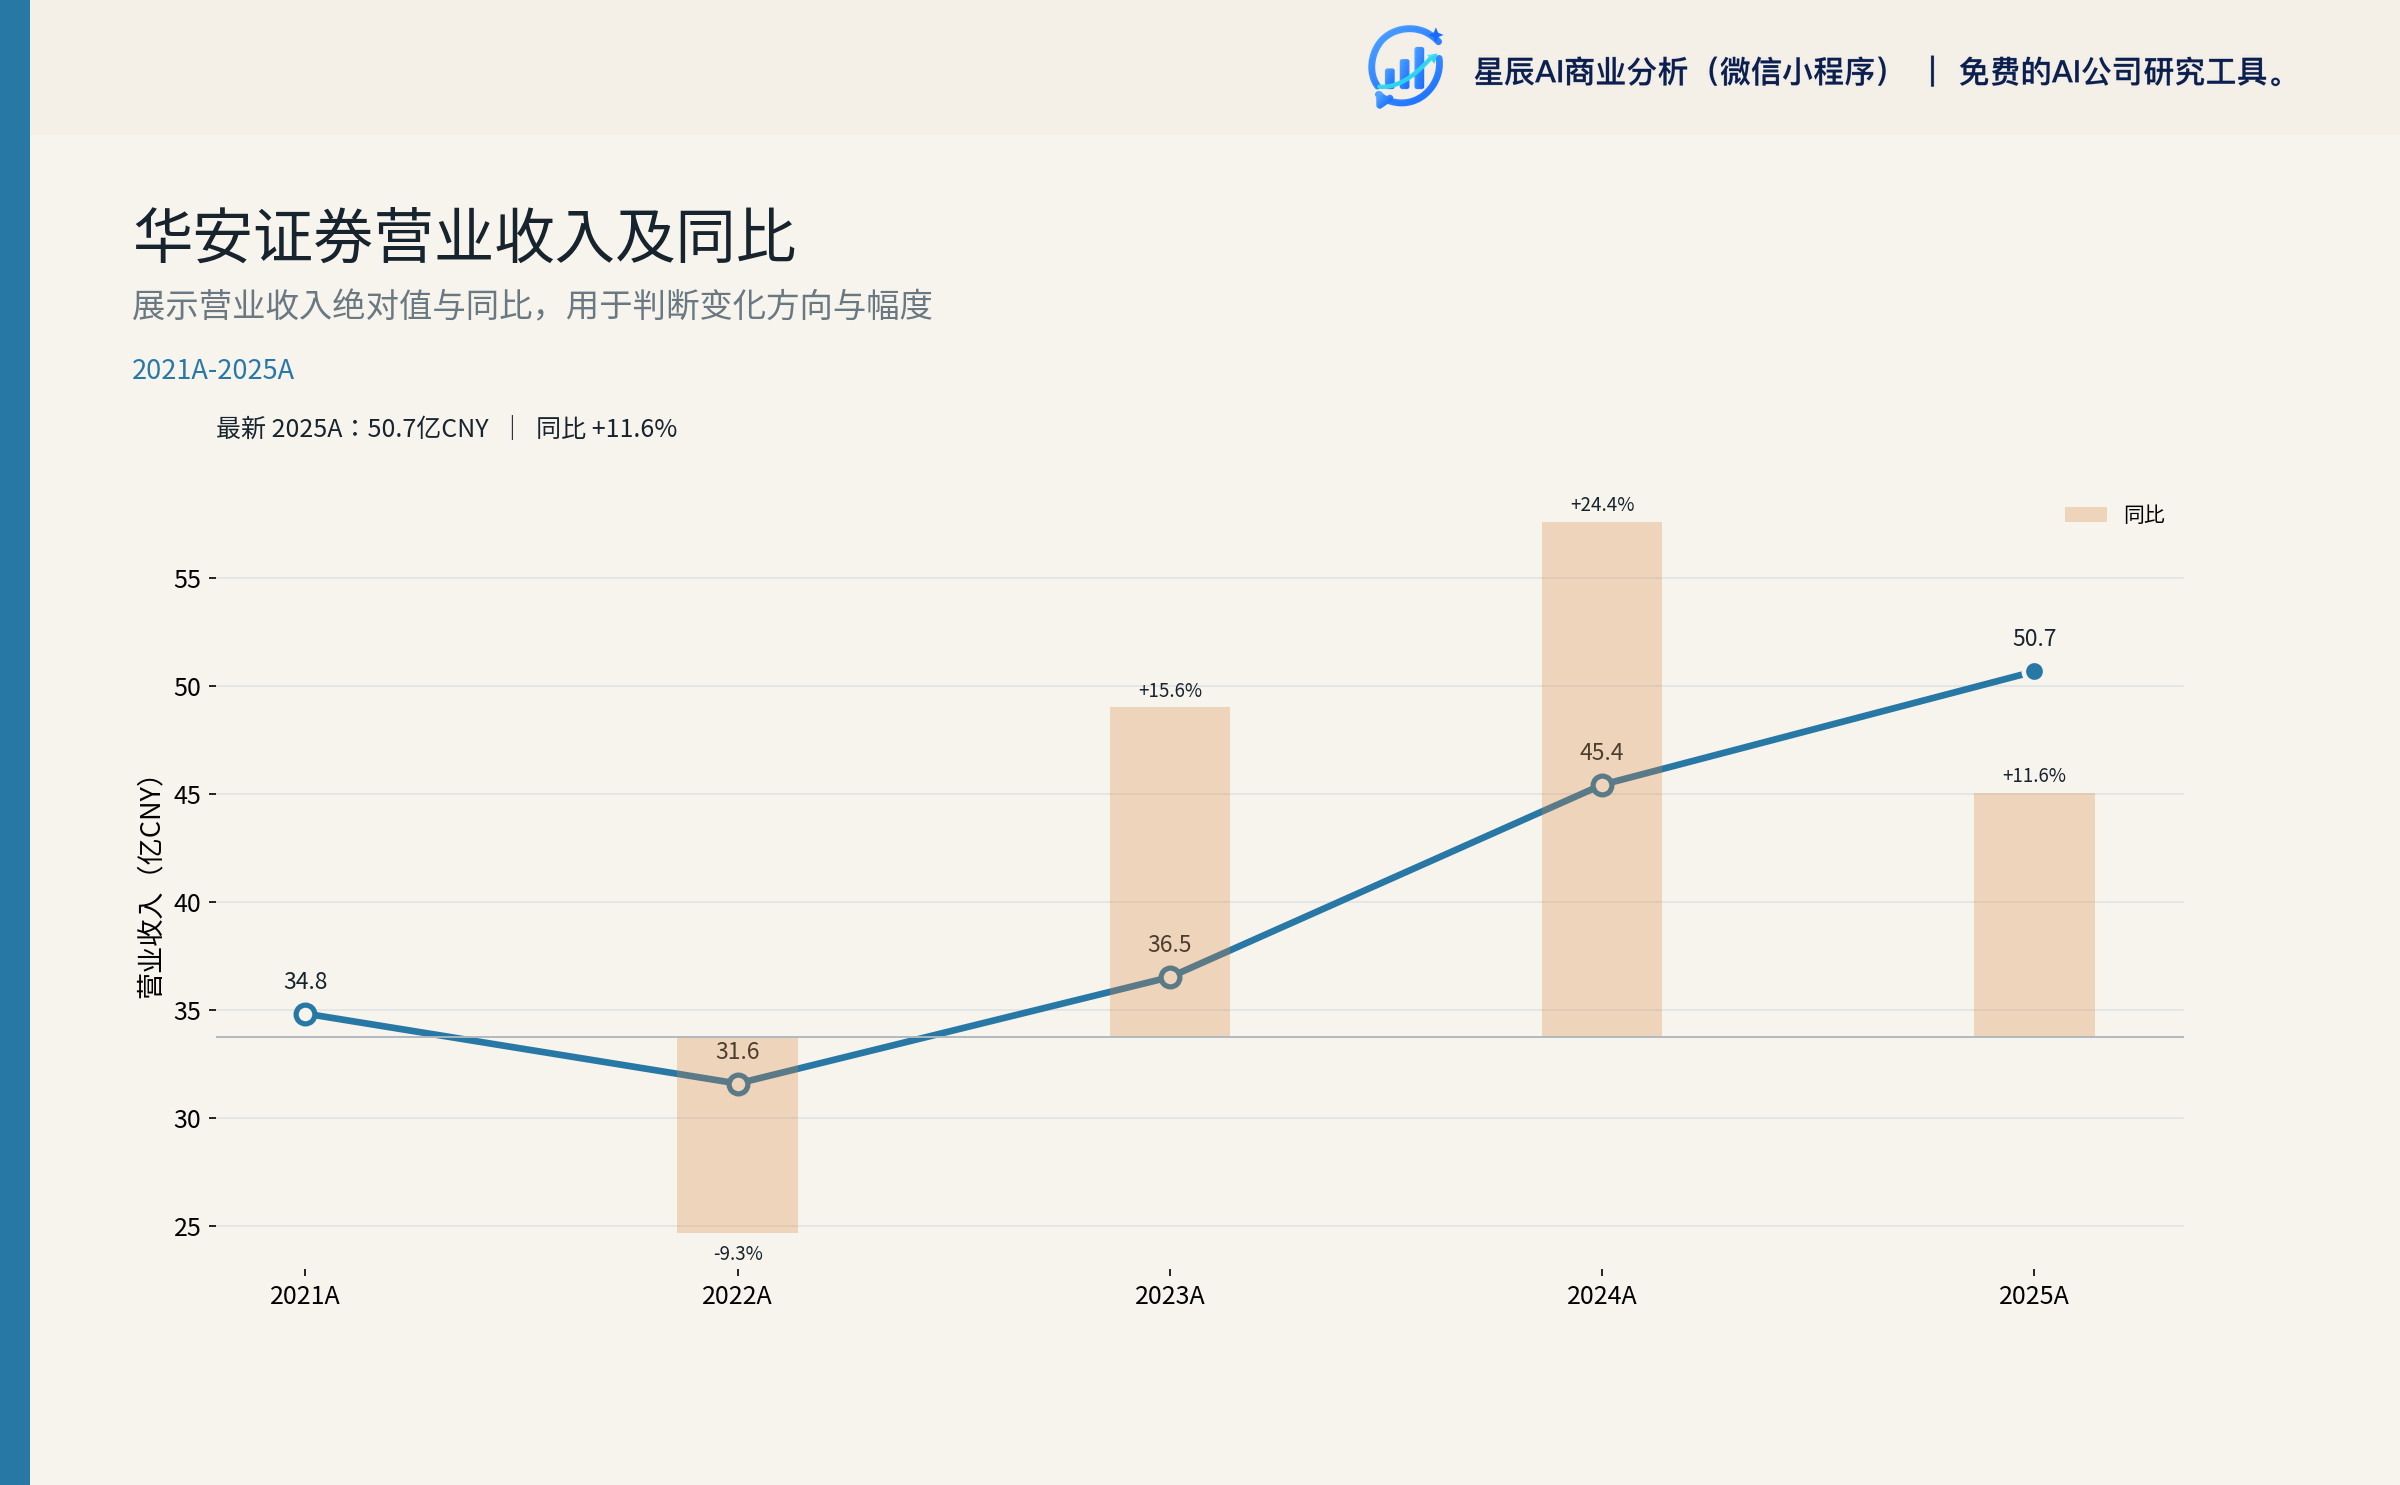
Task: Click the 2021A data point marker
Action: pos(305,1014)
